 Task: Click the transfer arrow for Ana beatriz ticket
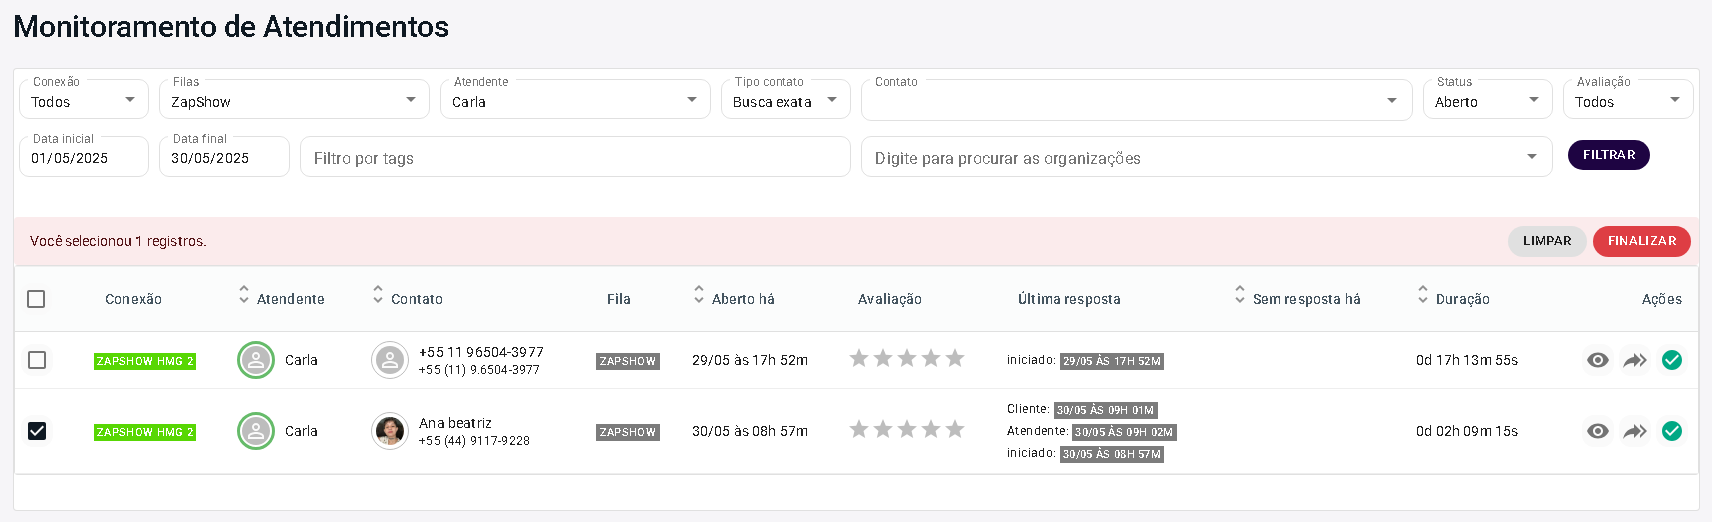(1634, 431)
